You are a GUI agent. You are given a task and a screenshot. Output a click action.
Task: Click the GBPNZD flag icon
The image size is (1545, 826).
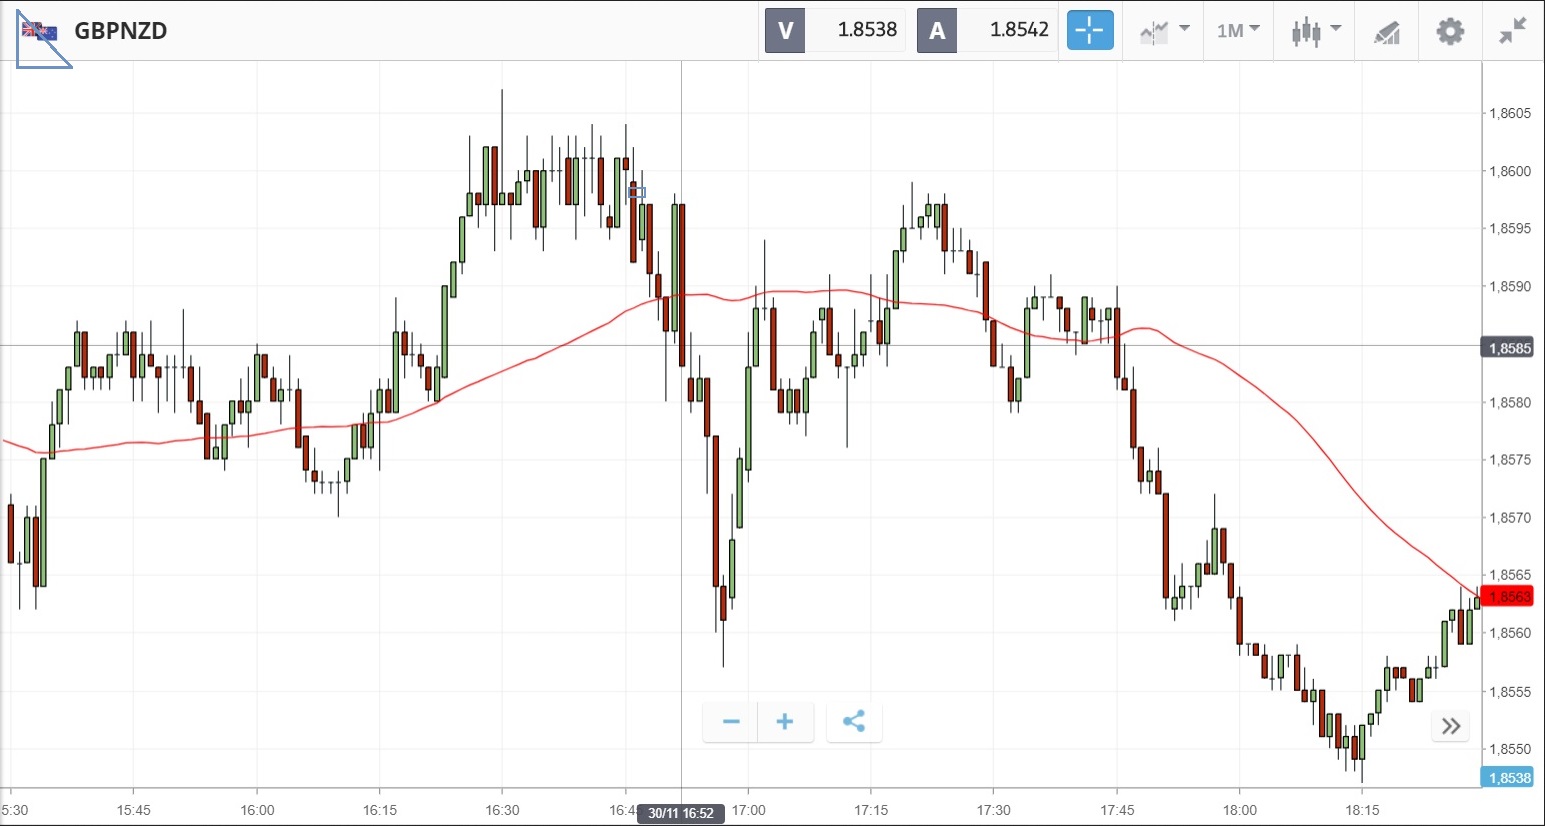(x=39, y=31)
